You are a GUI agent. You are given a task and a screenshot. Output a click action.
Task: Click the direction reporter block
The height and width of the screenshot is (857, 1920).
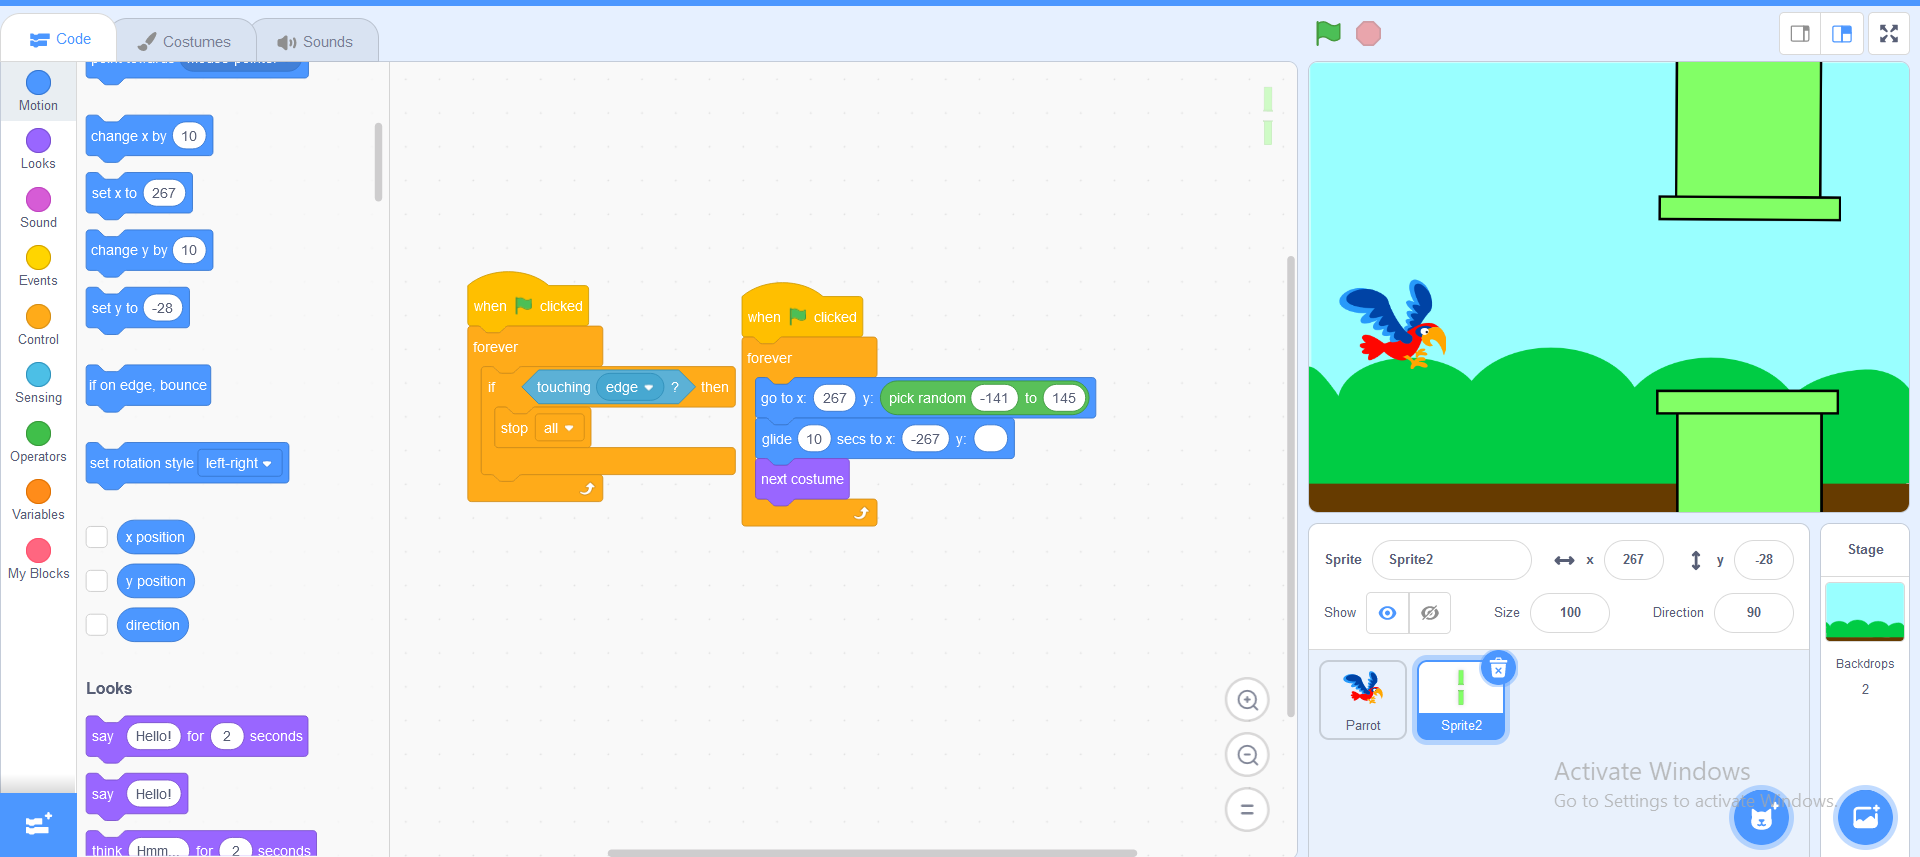pyautogui.click(x=153, y=625)
